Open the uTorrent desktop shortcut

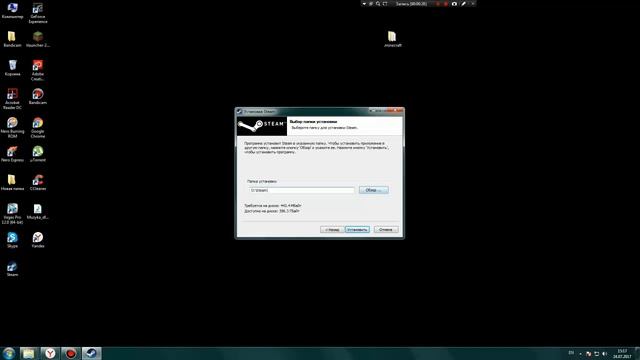click(x=38, y=154)
